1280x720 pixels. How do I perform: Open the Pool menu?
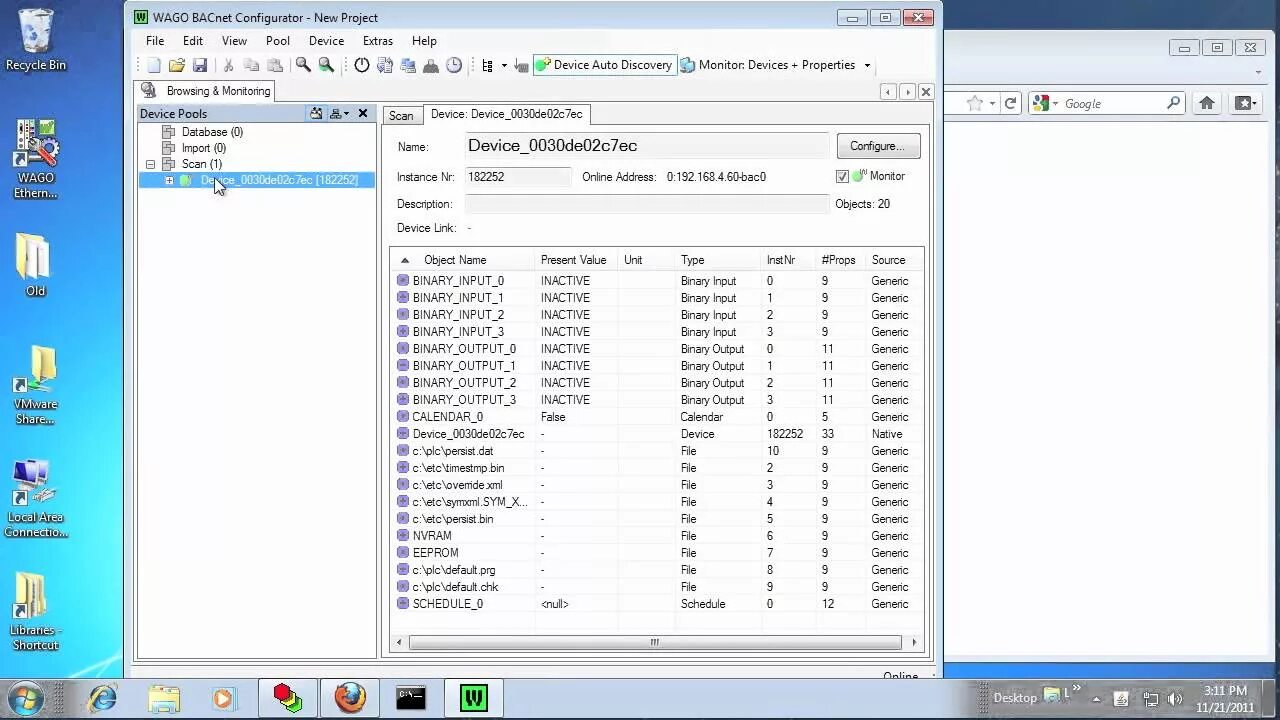click(x=278, y=41)
